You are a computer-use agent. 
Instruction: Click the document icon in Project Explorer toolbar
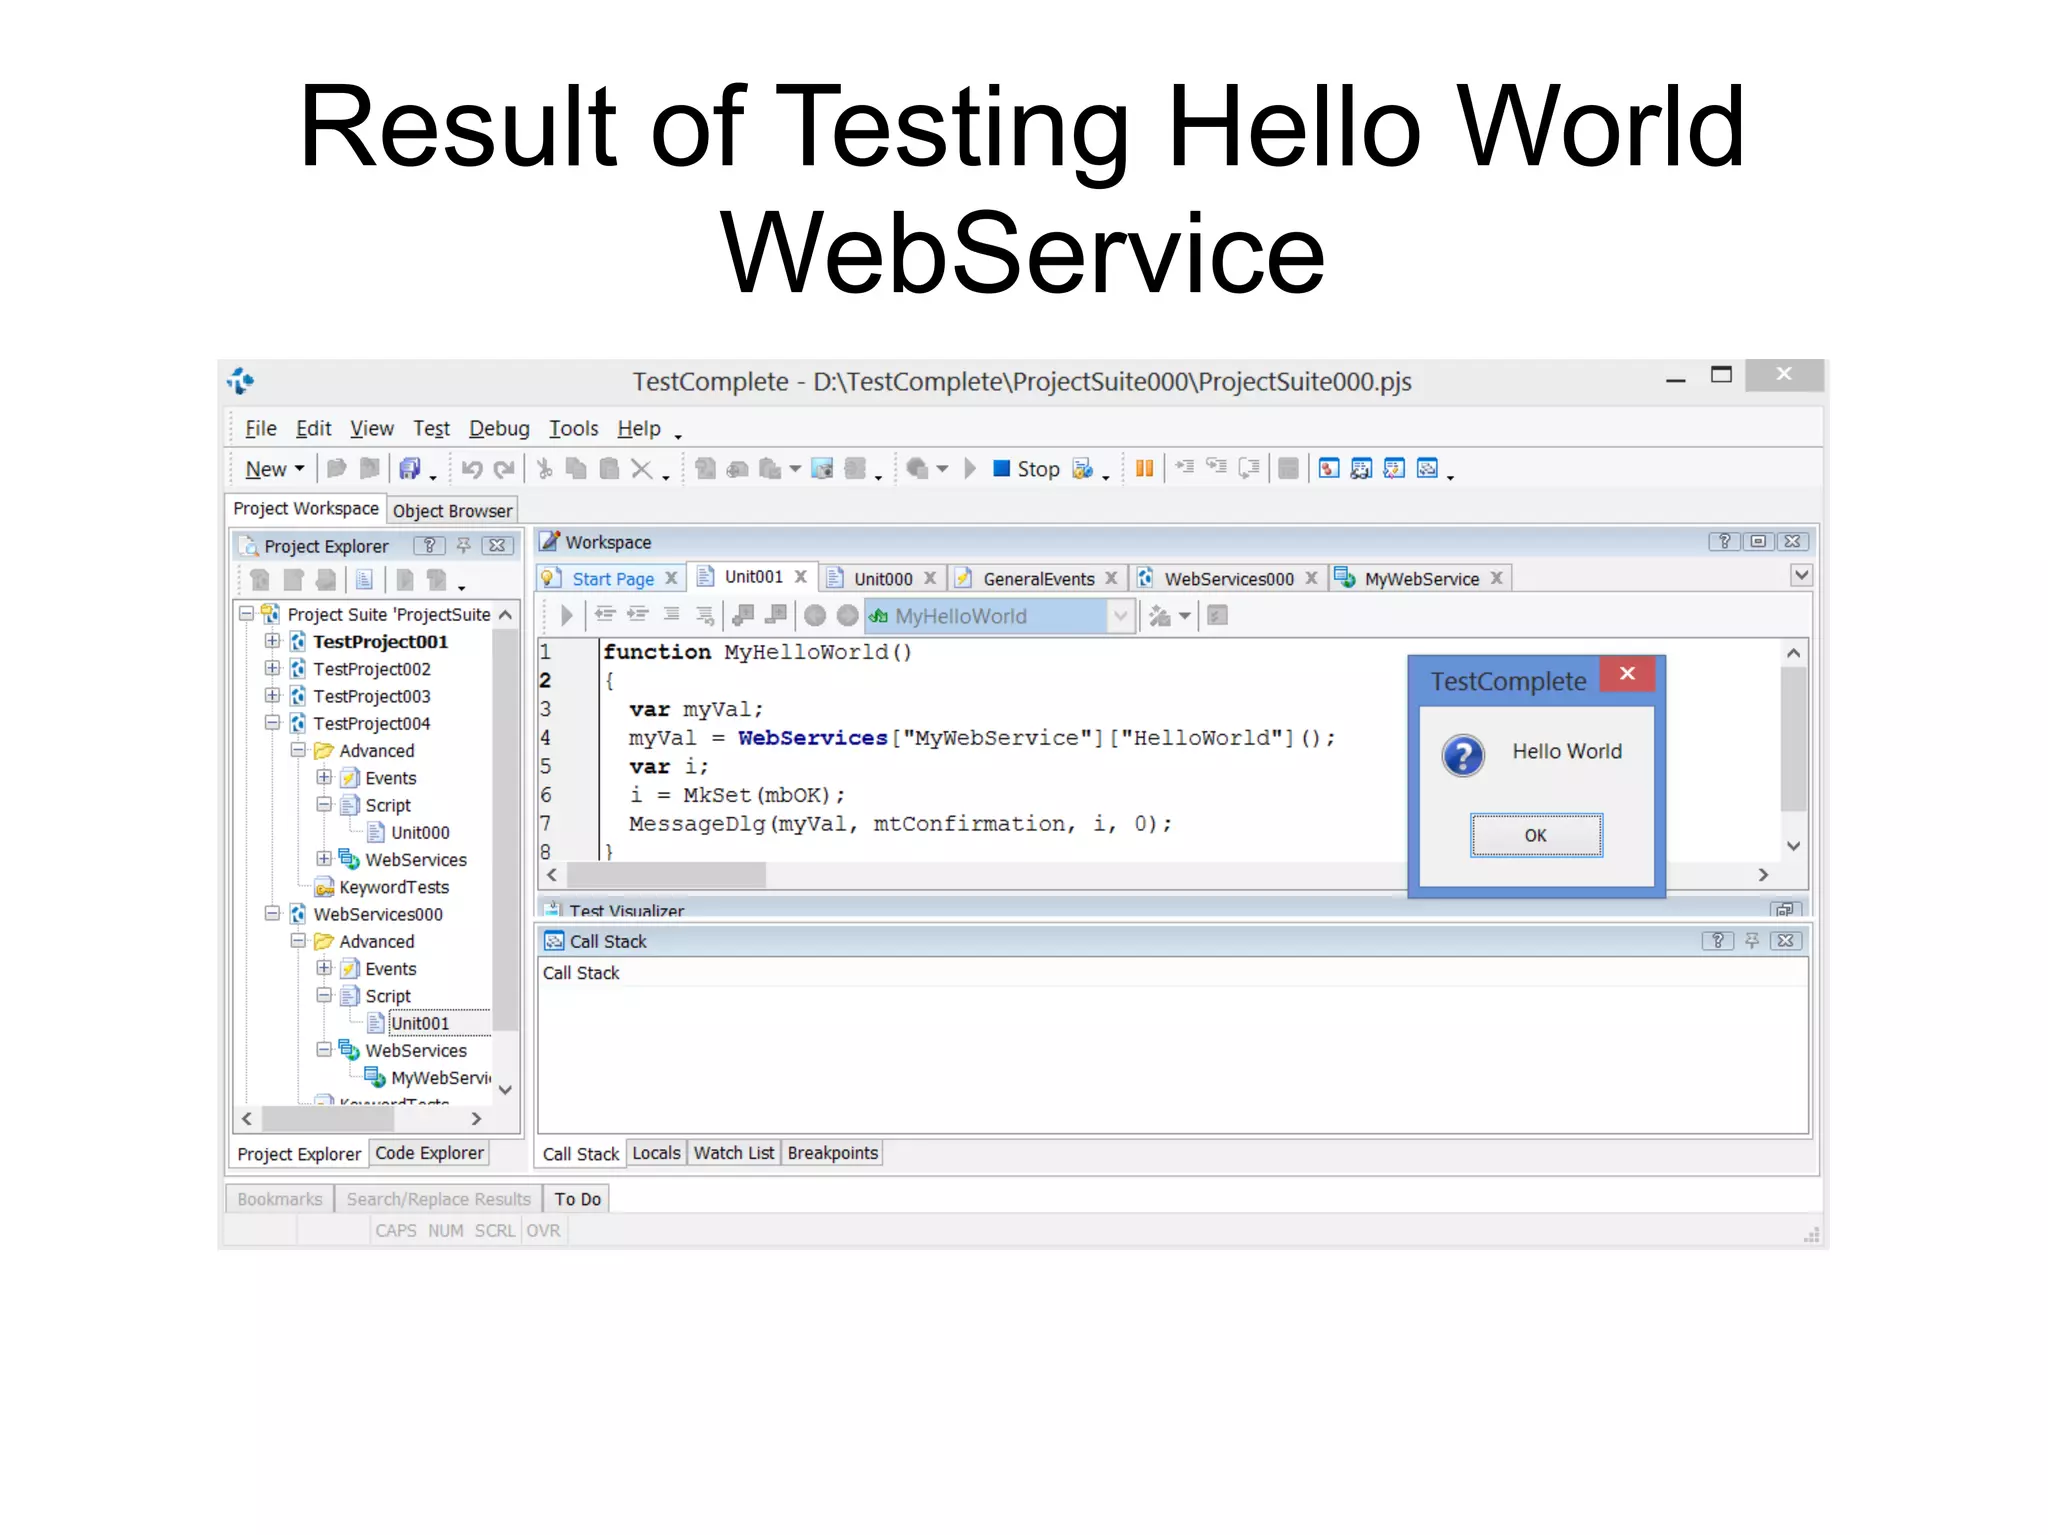pyautogui.click(x=365, y=580)
